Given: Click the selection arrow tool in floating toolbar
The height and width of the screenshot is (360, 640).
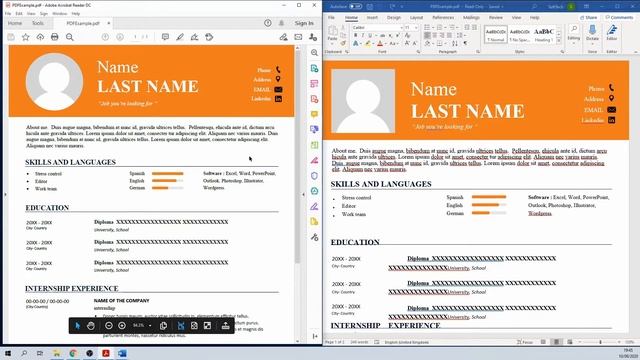Looking at the screenshot, I should point(78,326).
